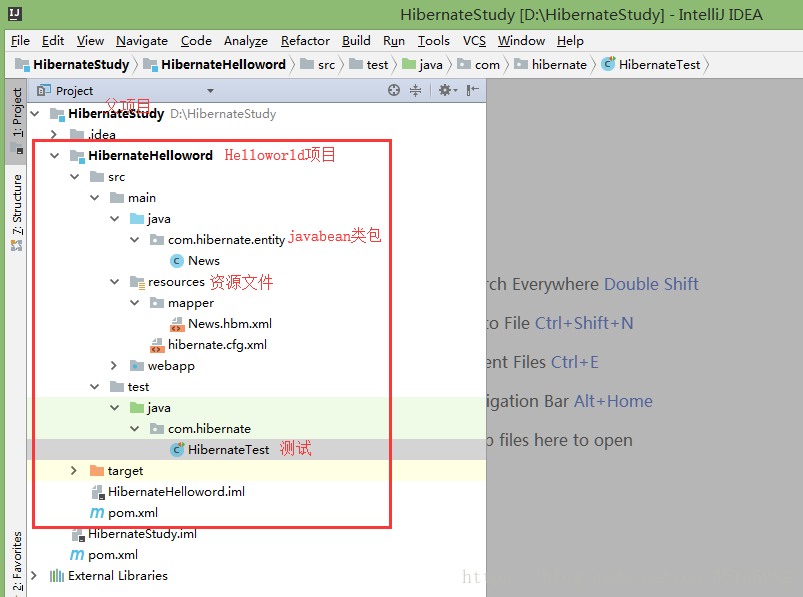Open the Favorites tool window tab
Screen dimensions: 803x597
click(x=17, y=561)
